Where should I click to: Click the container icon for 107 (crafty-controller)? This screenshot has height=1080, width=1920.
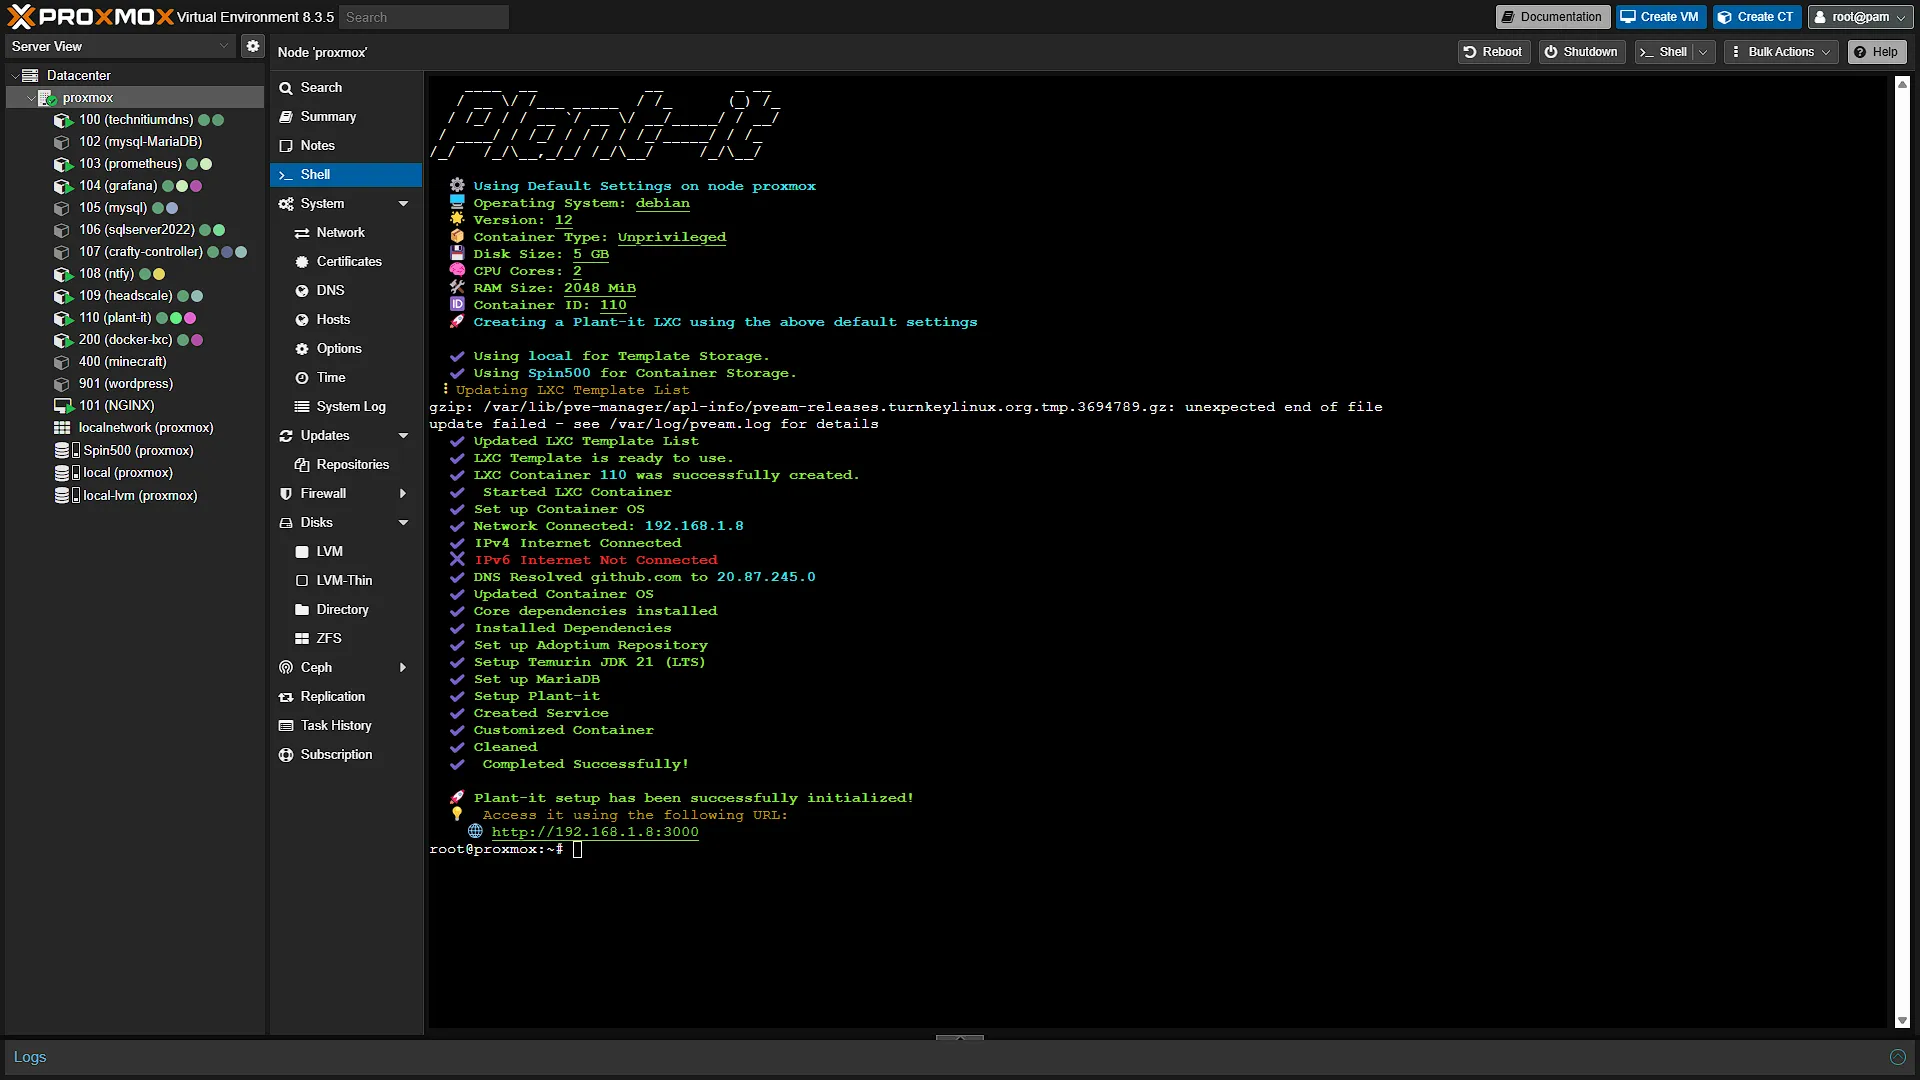pos(63,252)
